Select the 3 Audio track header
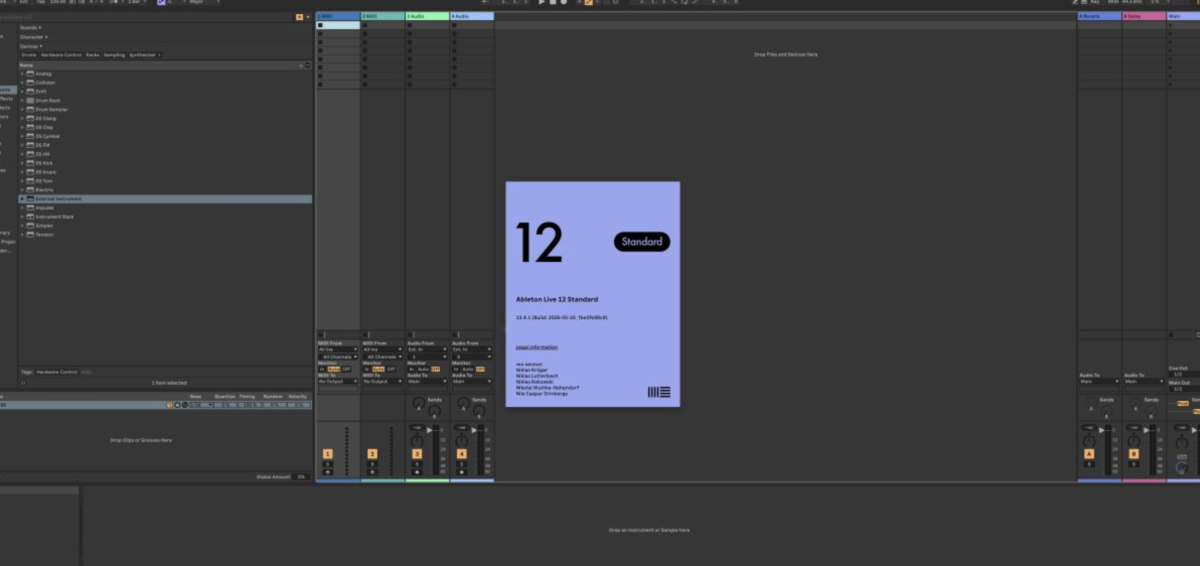Image resolution: width=1200 pixels, height=566 pixels. click(x=428, y=17)
